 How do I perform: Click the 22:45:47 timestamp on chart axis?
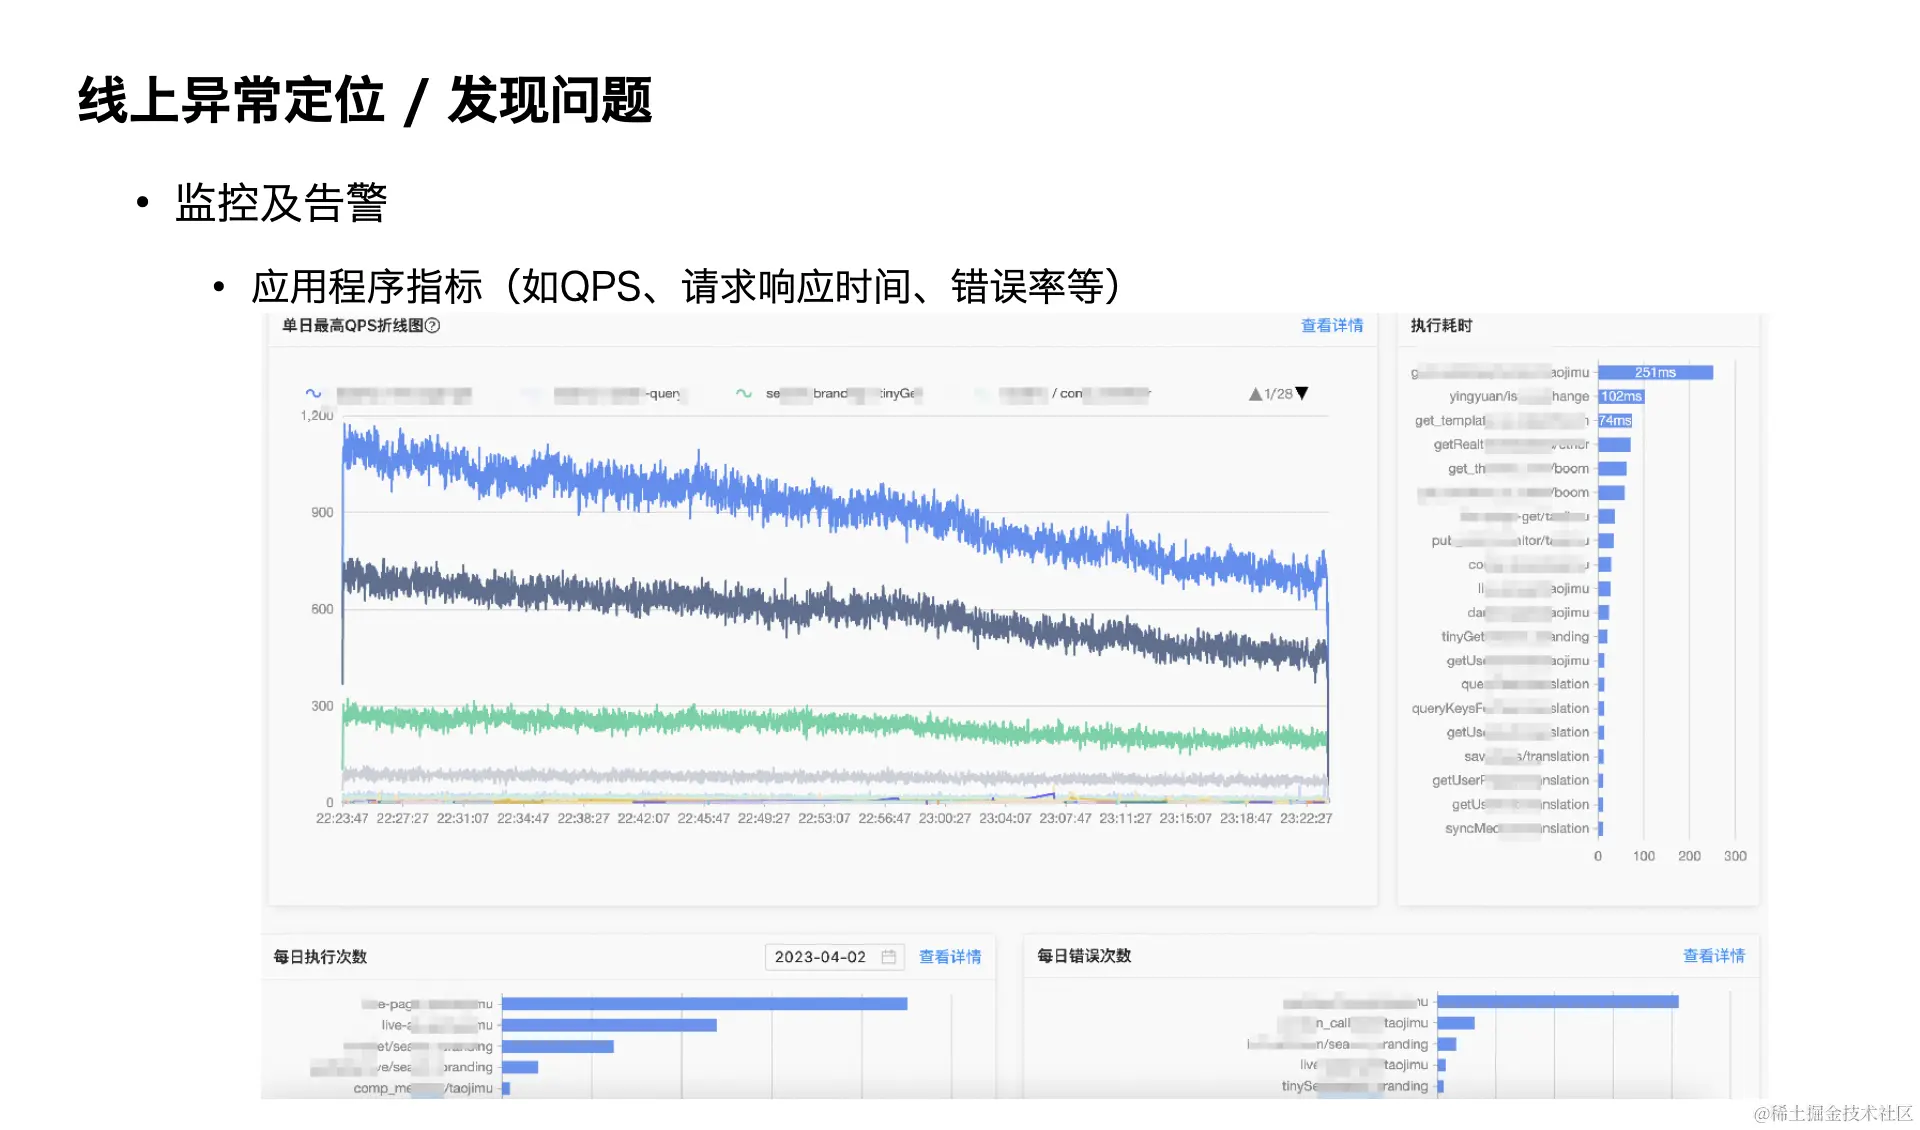pyautogui.click(x=703, y=819)
